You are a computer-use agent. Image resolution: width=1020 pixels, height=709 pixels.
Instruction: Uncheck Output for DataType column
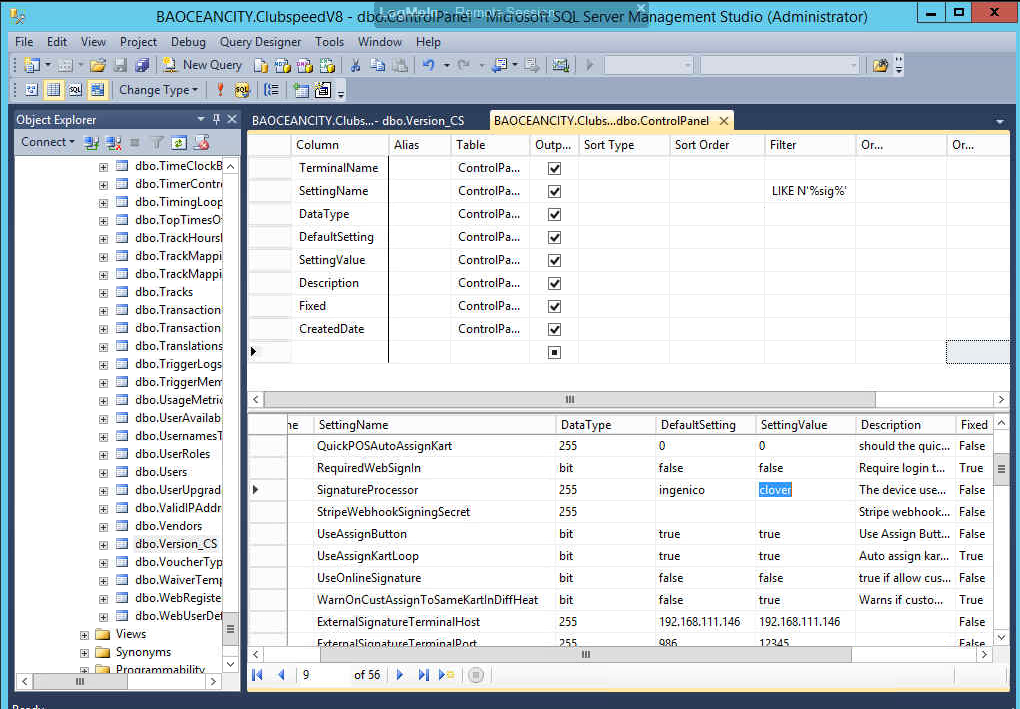[554, 214]
